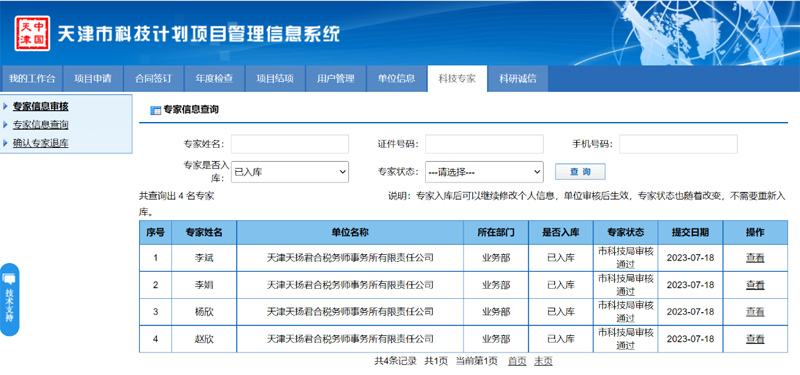Click the 证件号码 input field

pos(484,144)
